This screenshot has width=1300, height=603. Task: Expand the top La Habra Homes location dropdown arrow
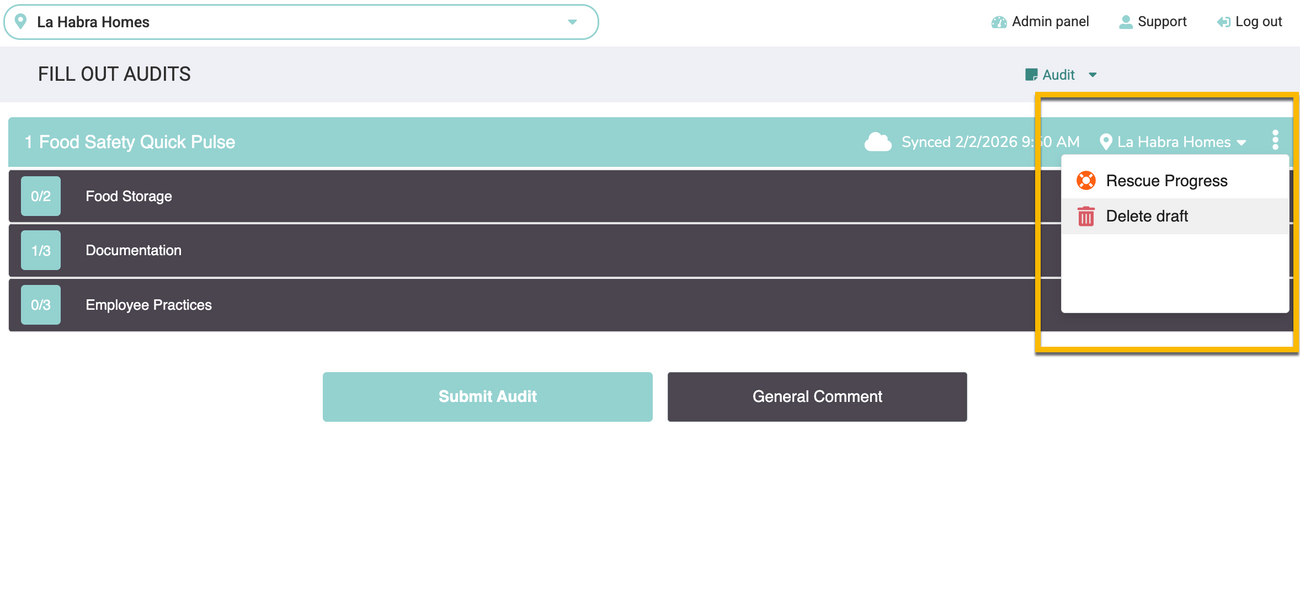(572, 22)
